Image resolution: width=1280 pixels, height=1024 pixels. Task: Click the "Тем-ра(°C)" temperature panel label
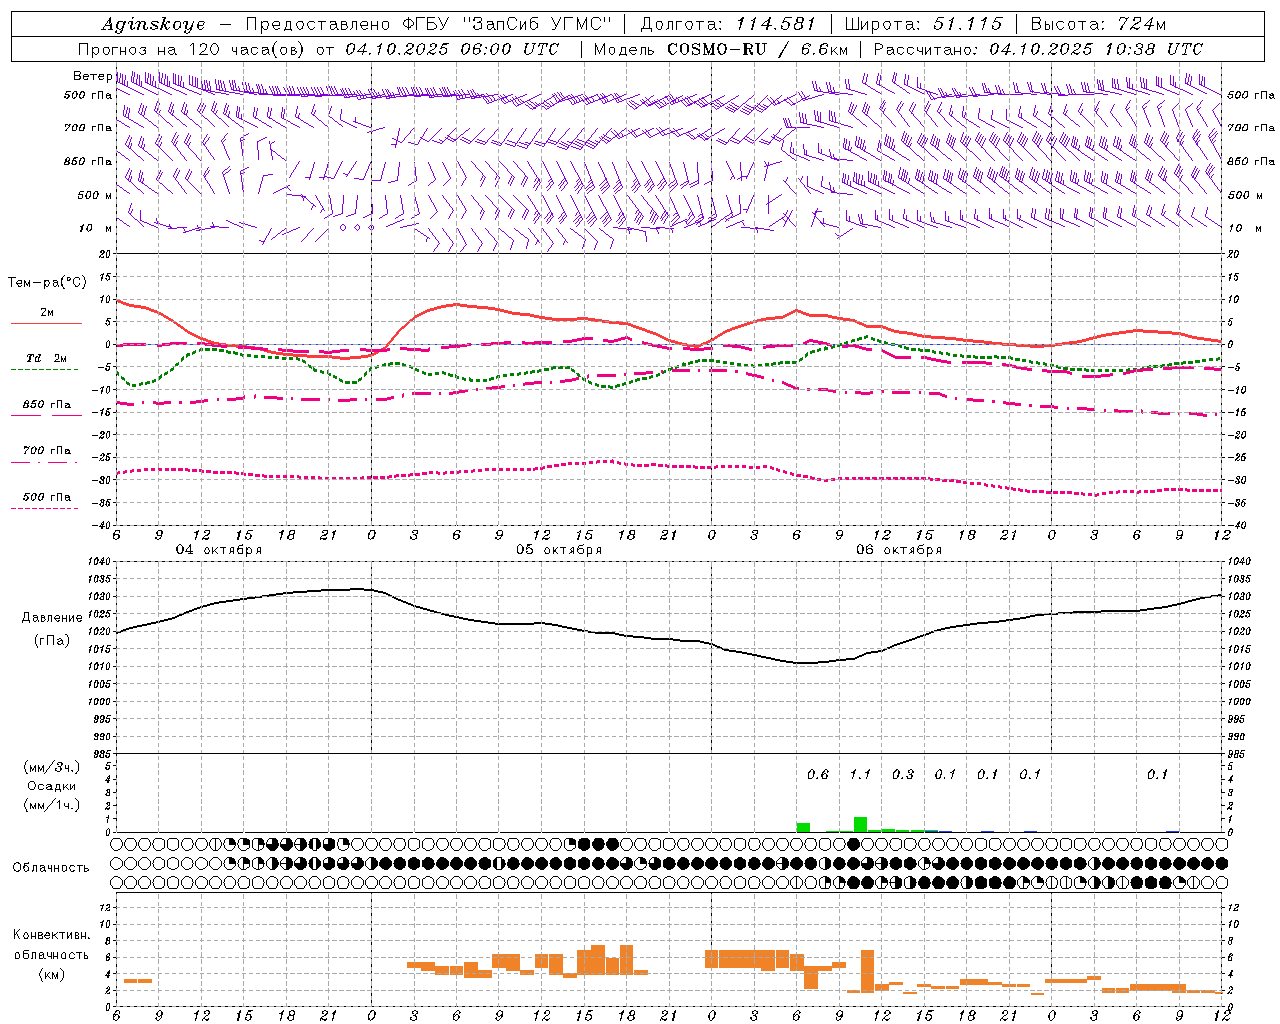[47, 283]
